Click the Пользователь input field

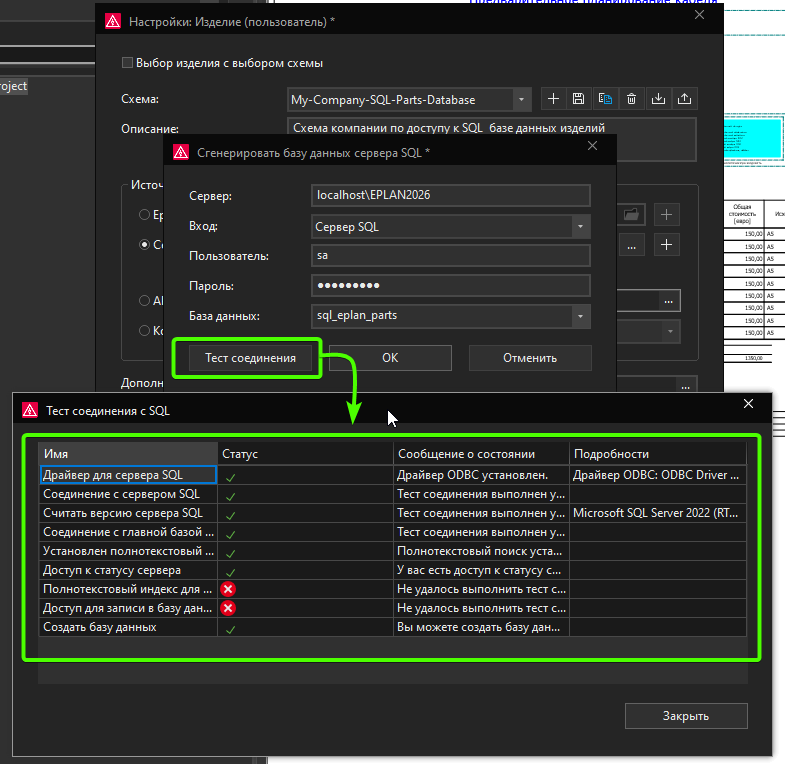pyautogui.click(x=451, y=255)
